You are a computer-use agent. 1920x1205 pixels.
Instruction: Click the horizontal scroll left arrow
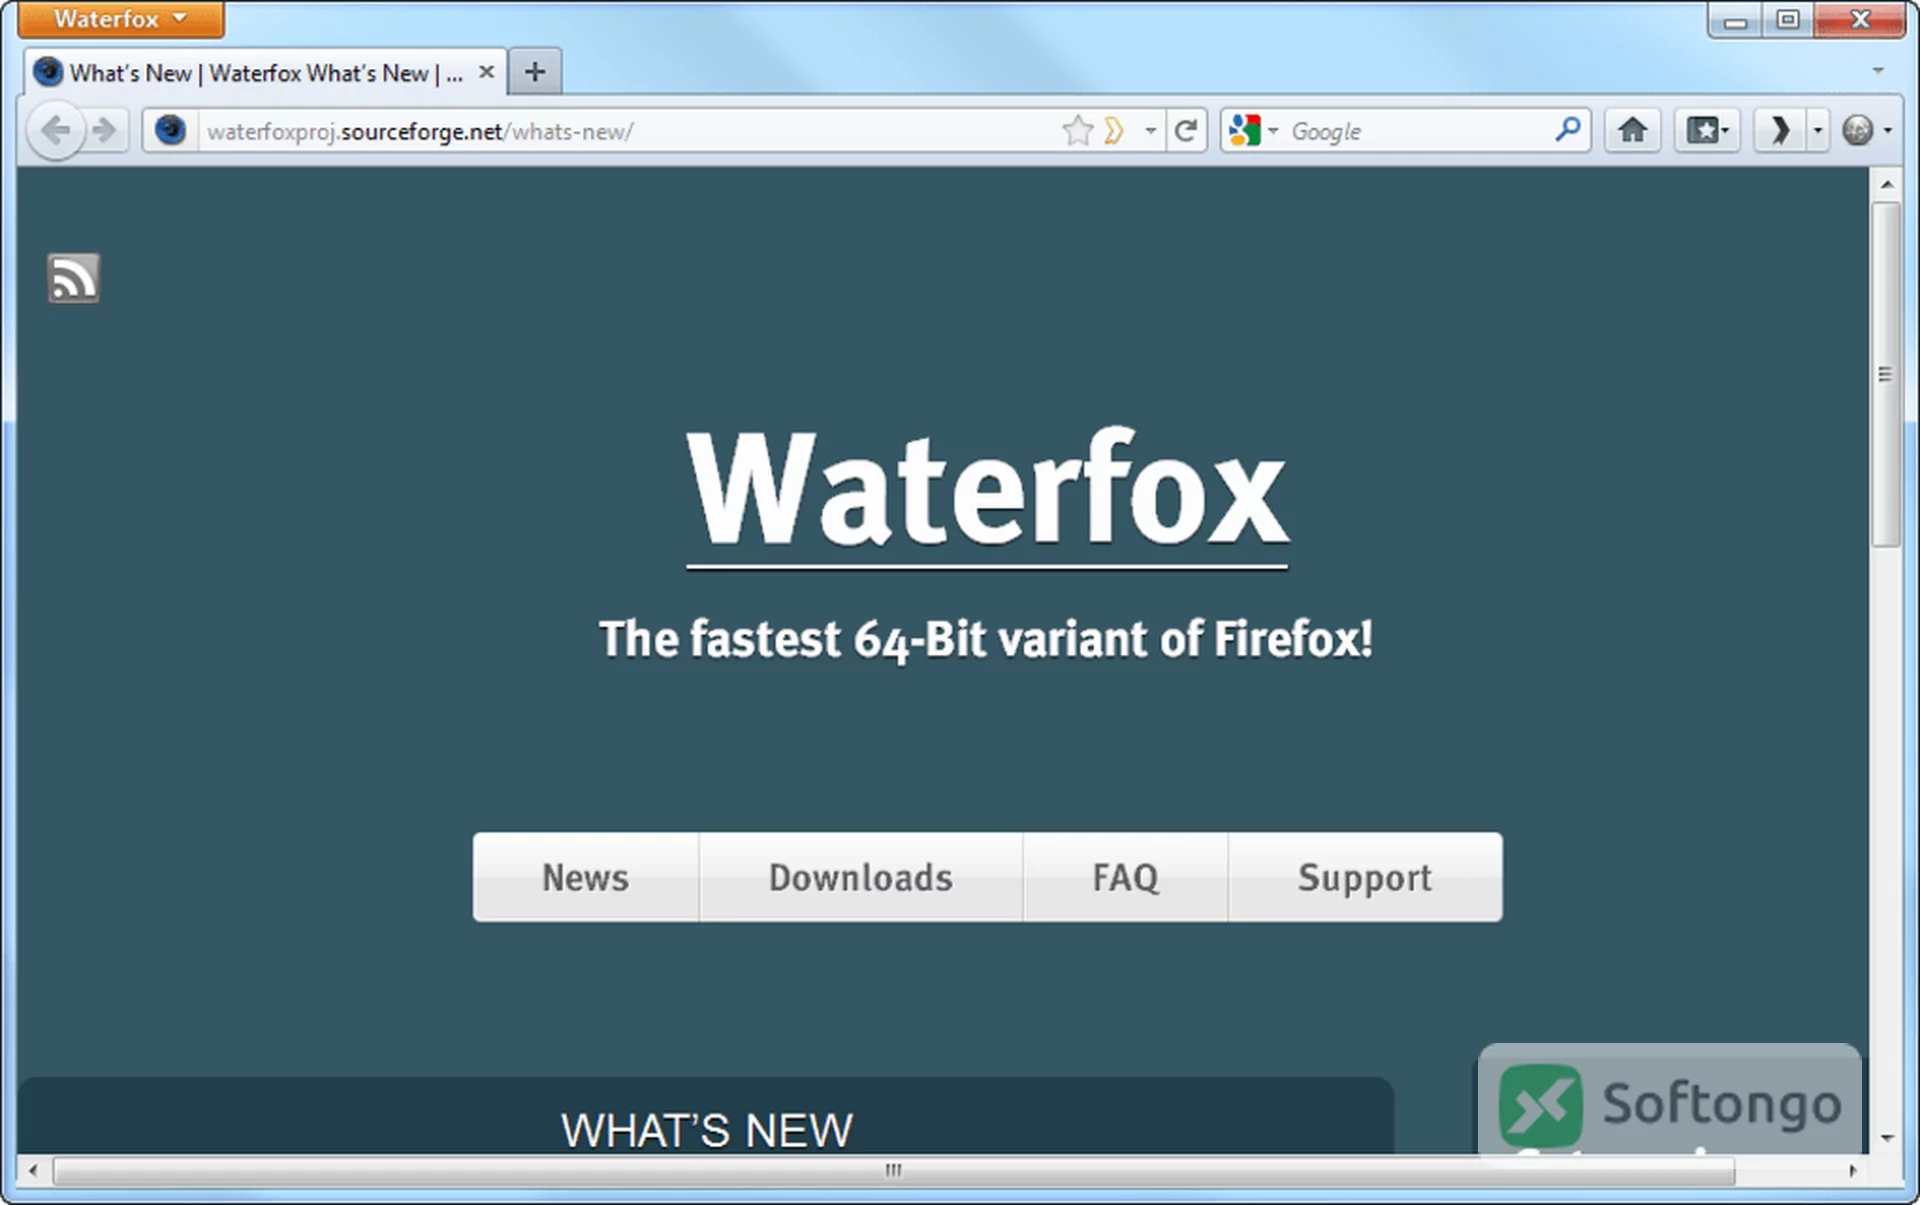(x=33, y=1170)
